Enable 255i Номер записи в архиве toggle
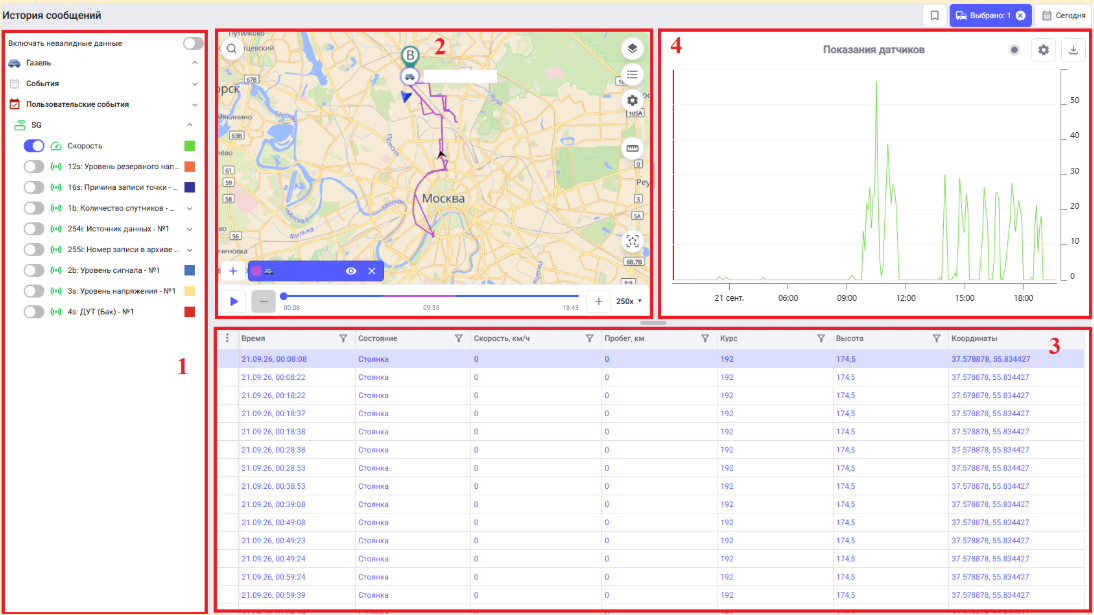The width and height of the screenshot is (1094, 615). click(x=33, y=249)
